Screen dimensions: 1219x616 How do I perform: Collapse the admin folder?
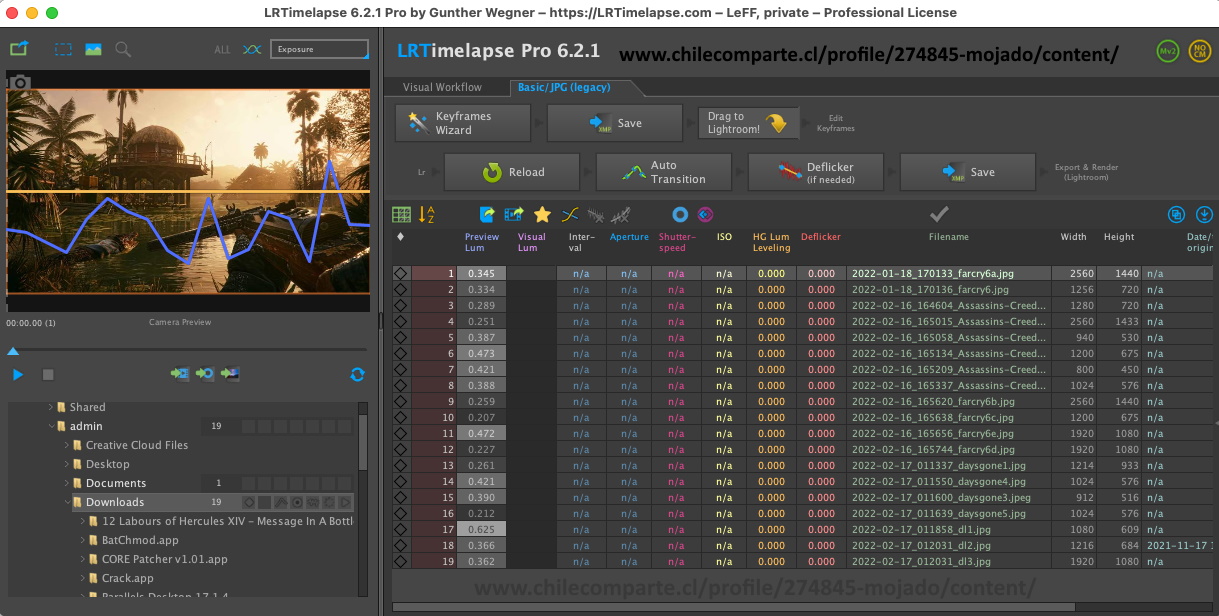click(x=51, y=426)
